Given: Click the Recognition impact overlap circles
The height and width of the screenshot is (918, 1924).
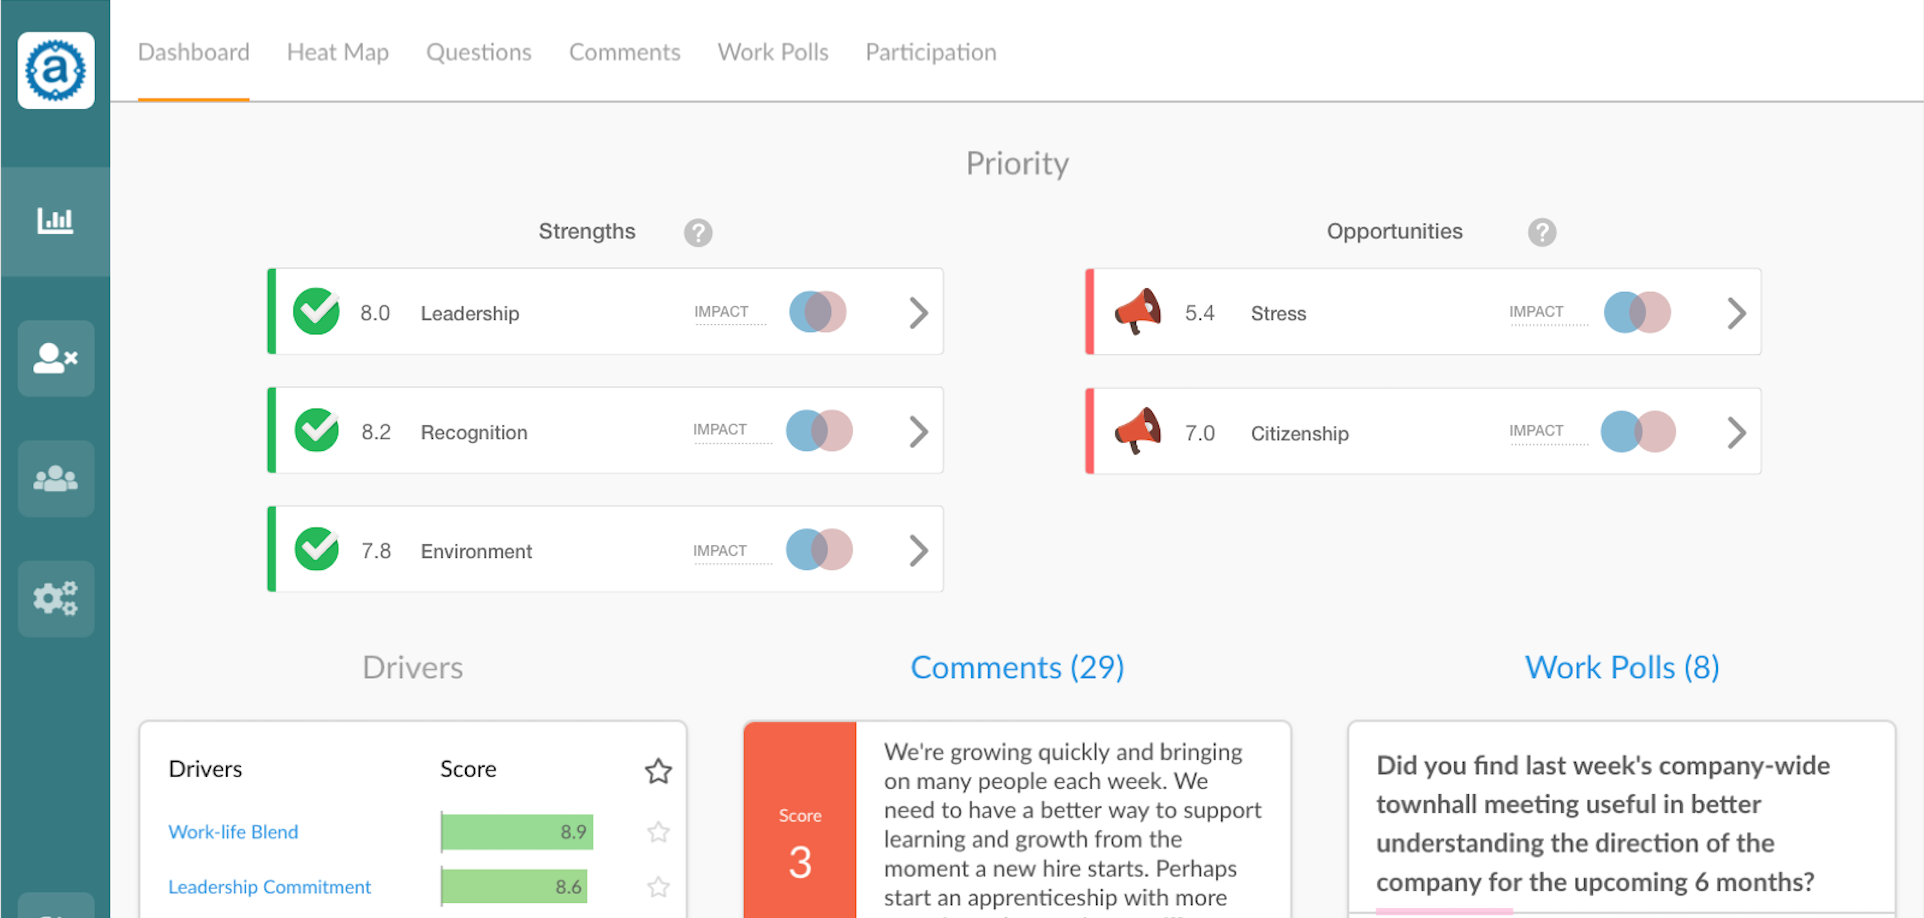Looking at the screenshot, I should pos(819,431).
